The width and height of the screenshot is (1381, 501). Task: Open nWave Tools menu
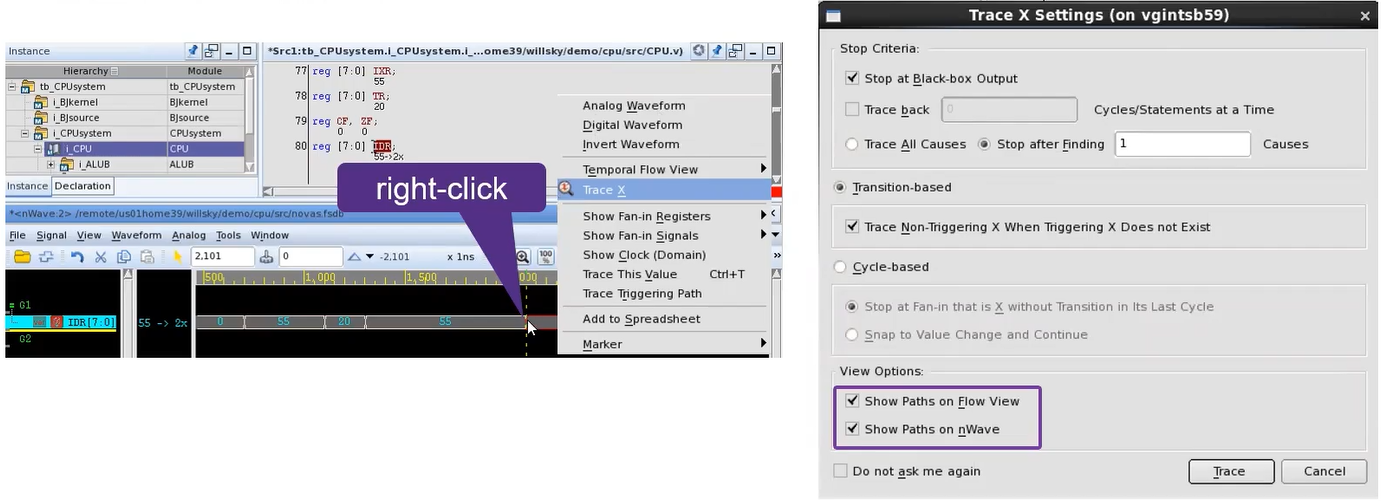(228, 235)
